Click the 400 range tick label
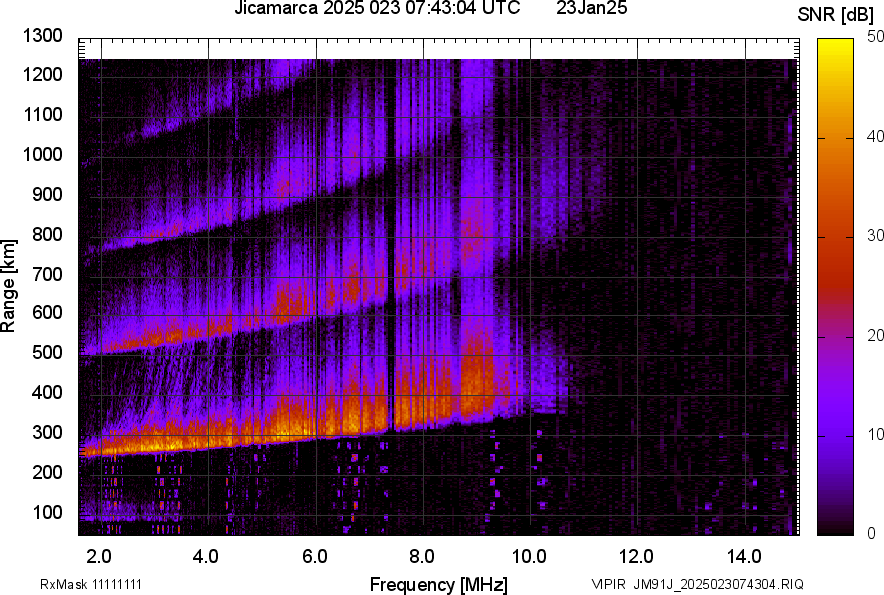Screen dimensions: 884x595 point(47,393)
